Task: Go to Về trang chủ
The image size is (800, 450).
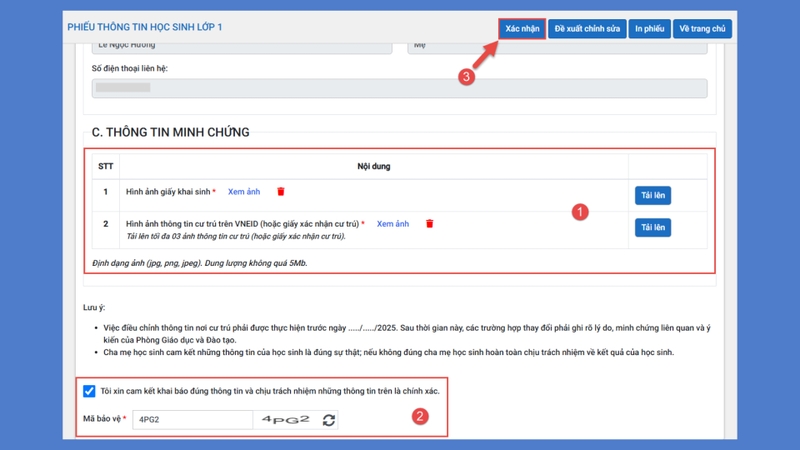Action: [702, 29]
